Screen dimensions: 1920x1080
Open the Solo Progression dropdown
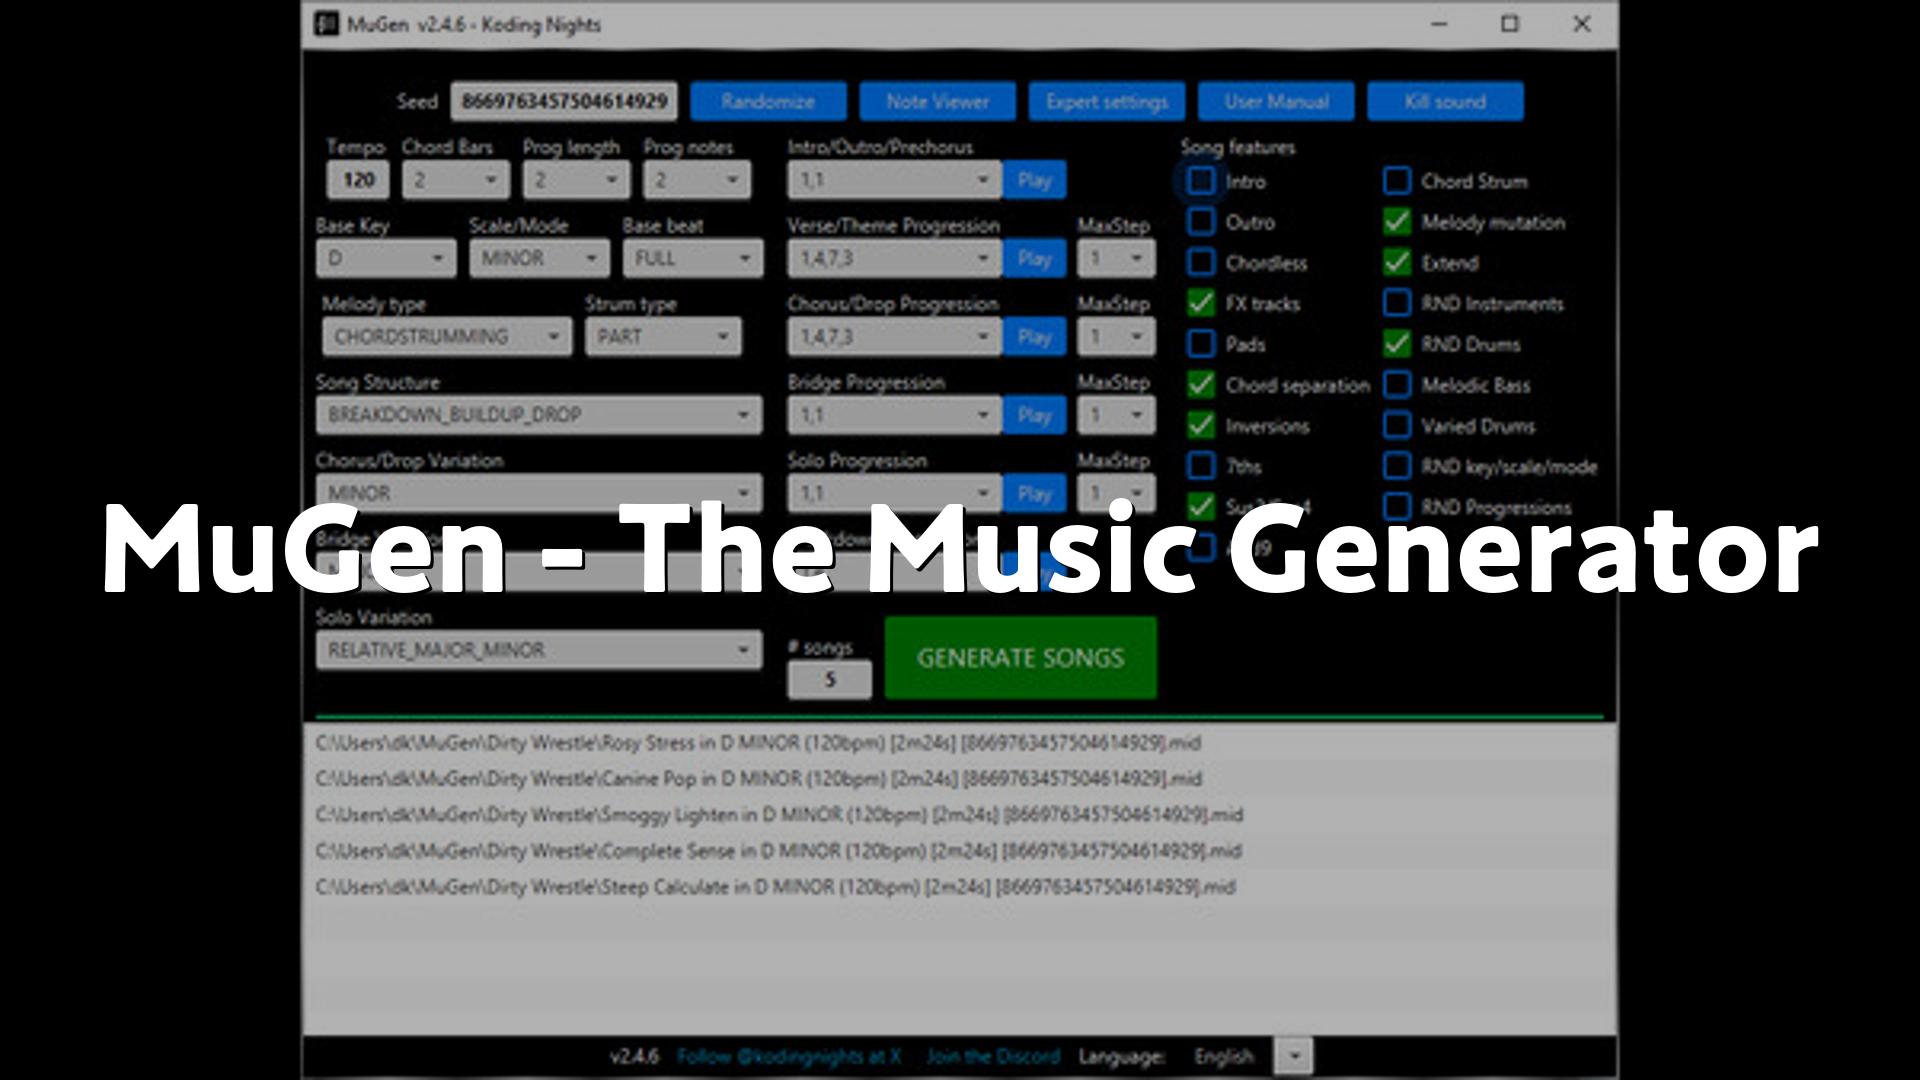(x=894, y=493)
